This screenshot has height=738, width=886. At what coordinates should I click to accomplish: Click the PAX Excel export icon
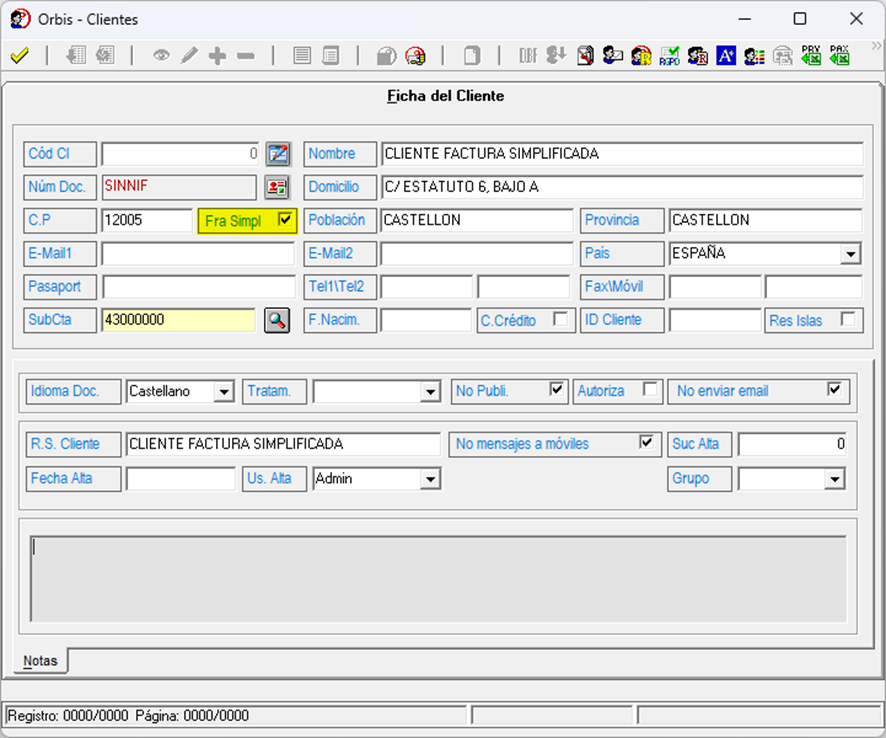(839, 56)
